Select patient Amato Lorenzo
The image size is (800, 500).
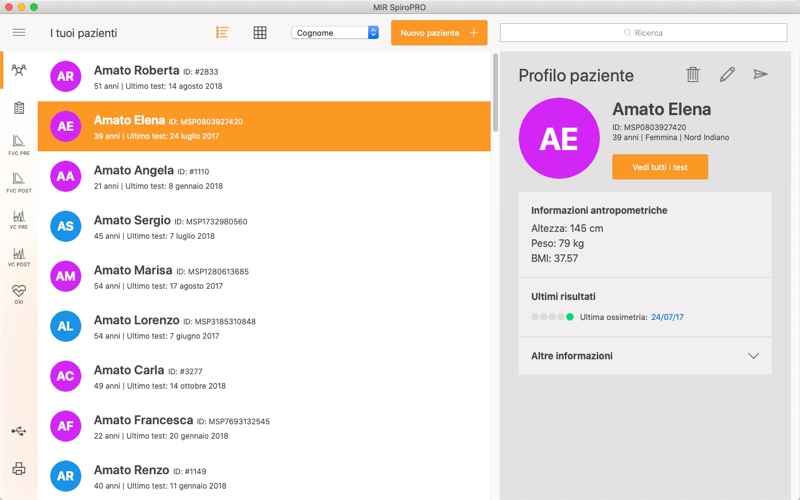(264, 326)
